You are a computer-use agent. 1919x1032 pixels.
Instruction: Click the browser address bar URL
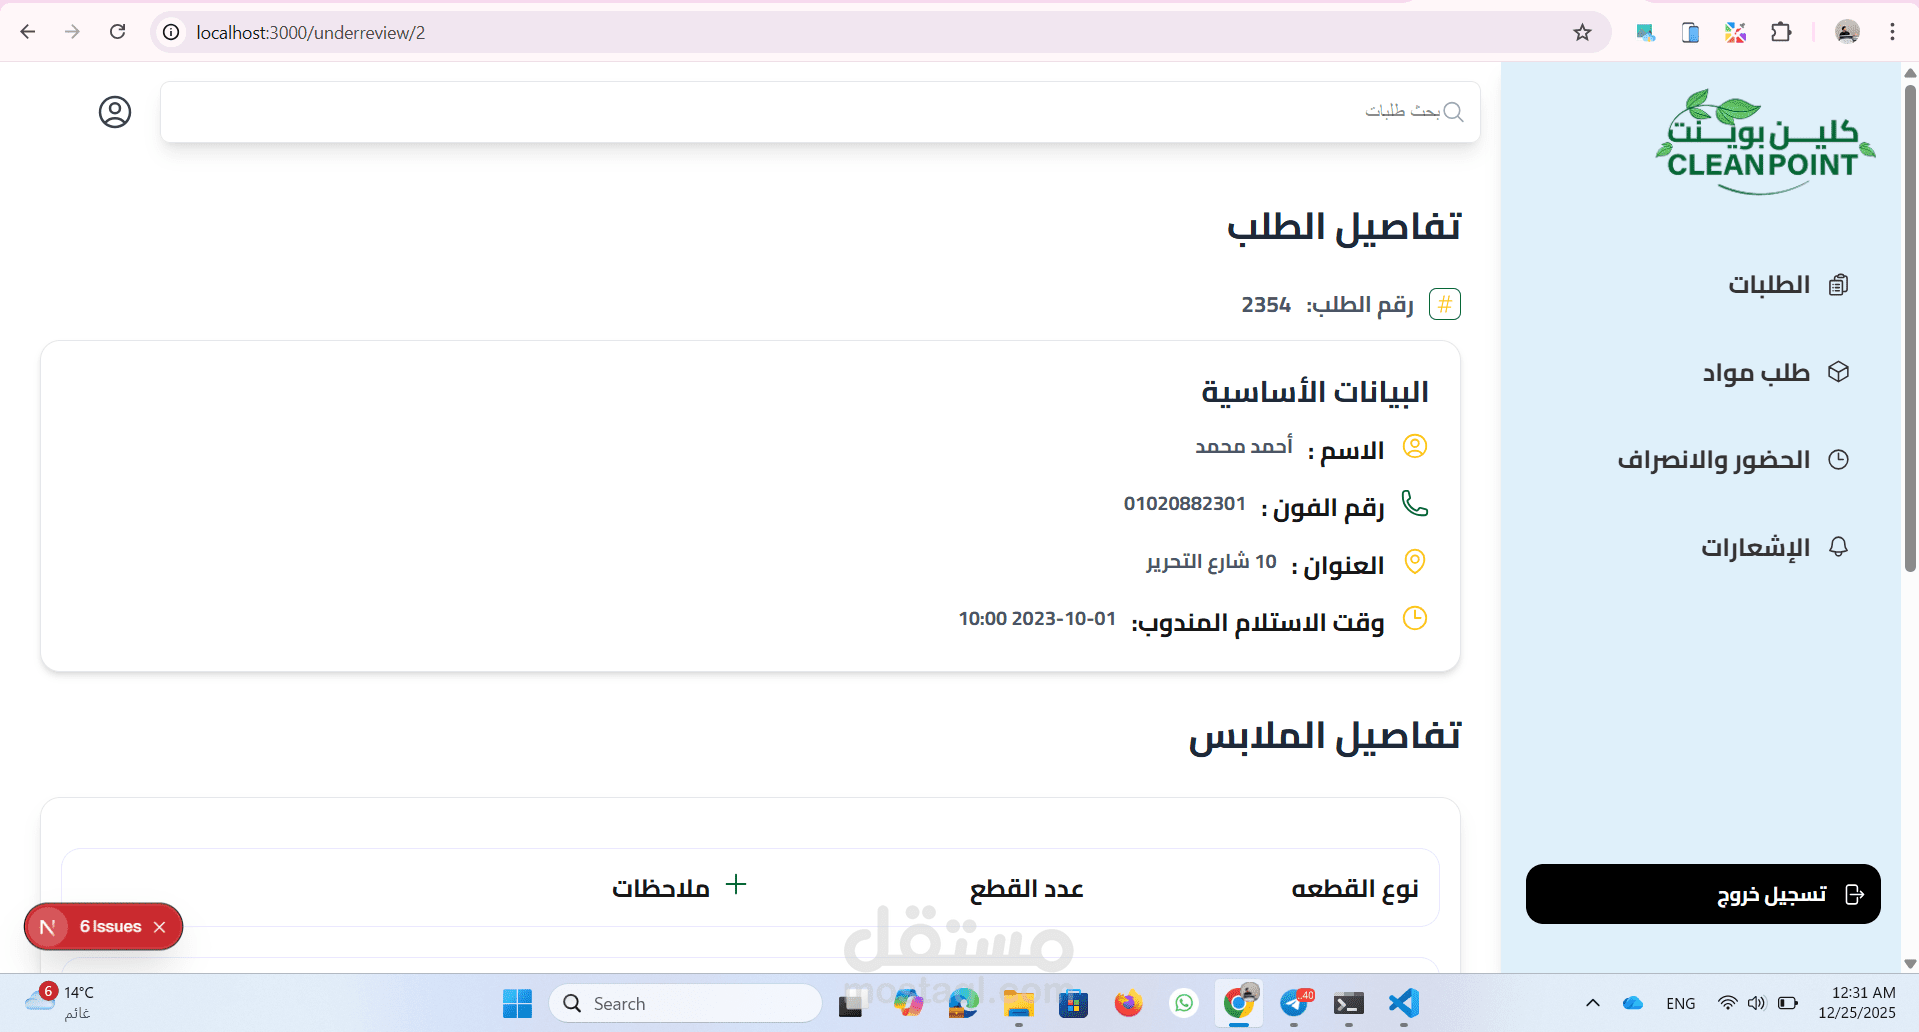point(311,32)
